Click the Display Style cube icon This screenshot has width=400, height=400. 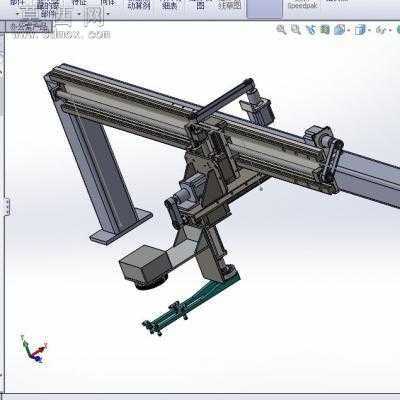pyautogui.click(x=360, y=30)
